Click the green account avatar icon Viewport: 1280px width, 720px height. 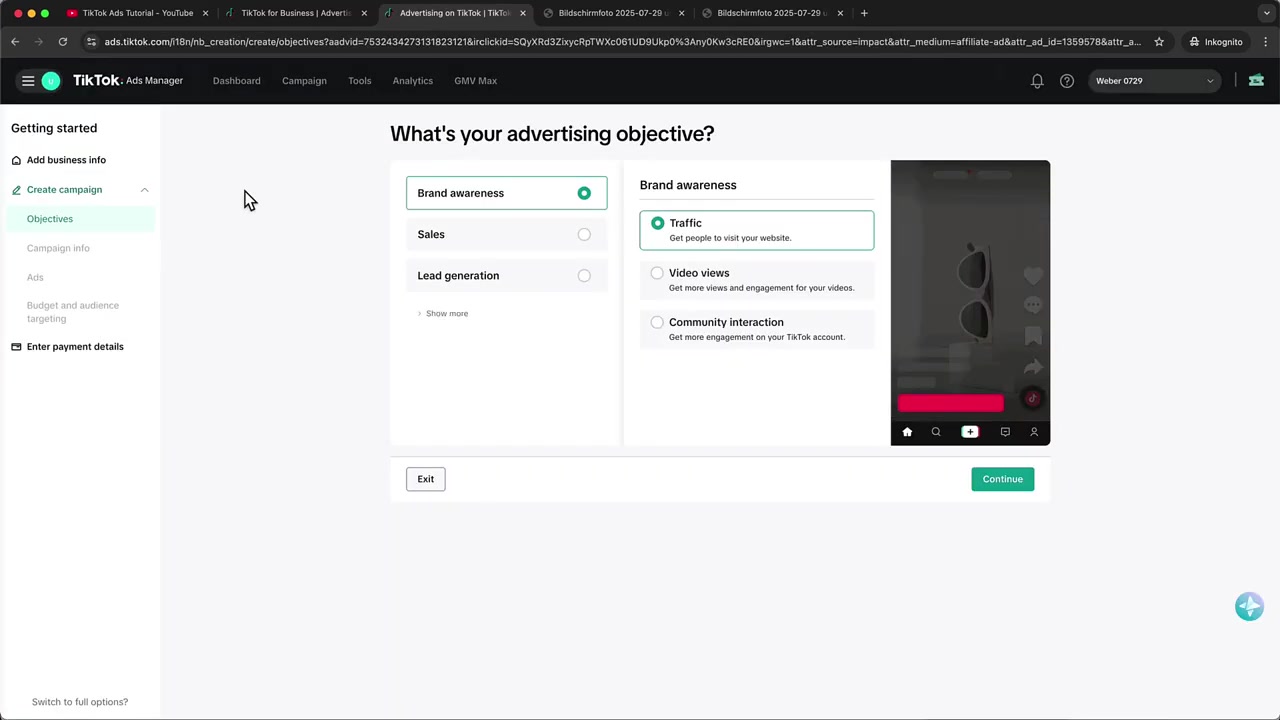(51, 81)
